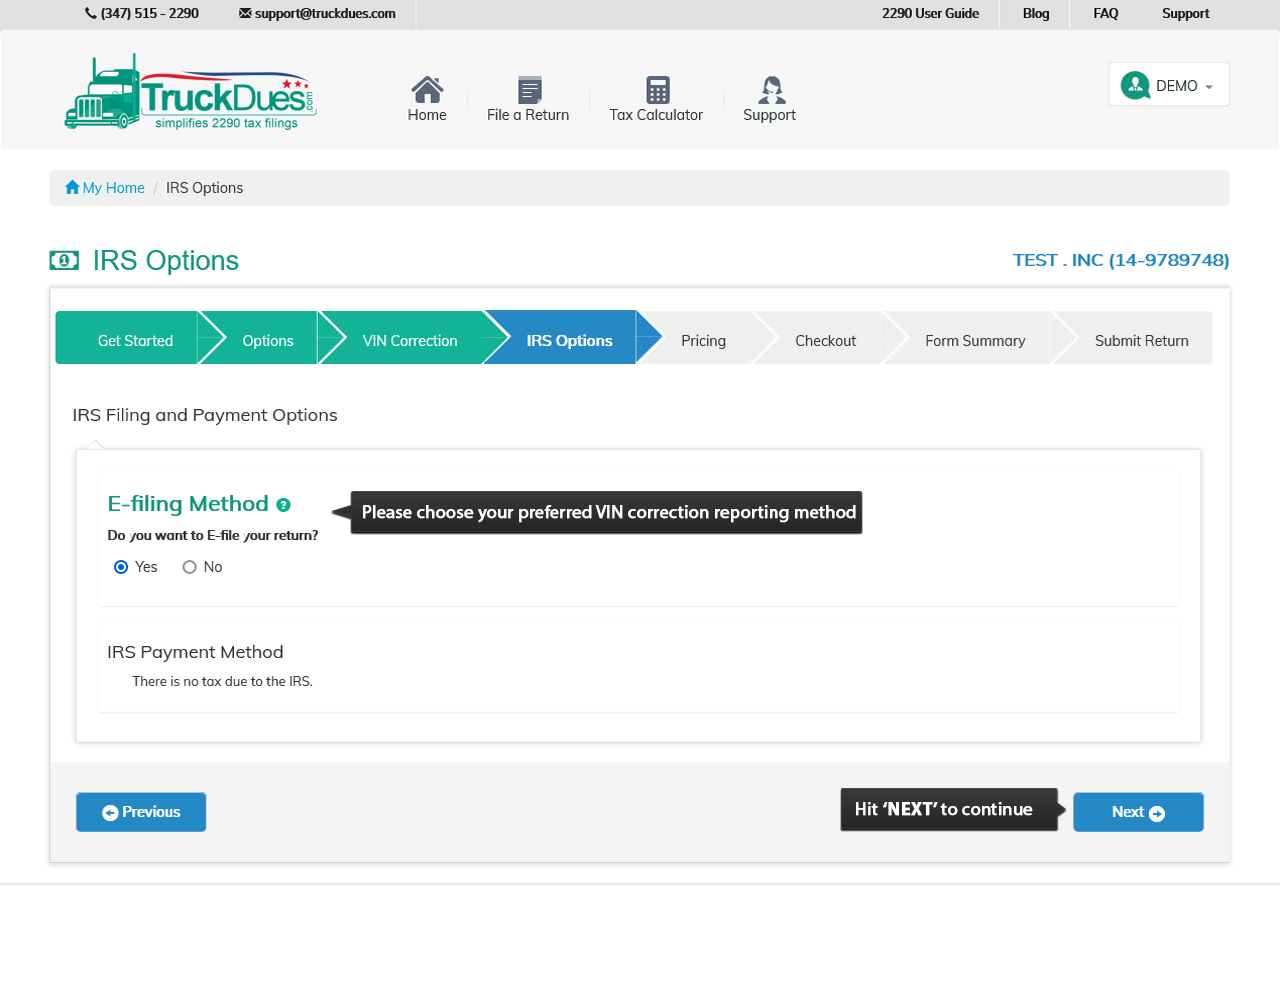Screen dimensions: 1280x990
Task: Click the TruckDues logo
Action: point(190,92)
